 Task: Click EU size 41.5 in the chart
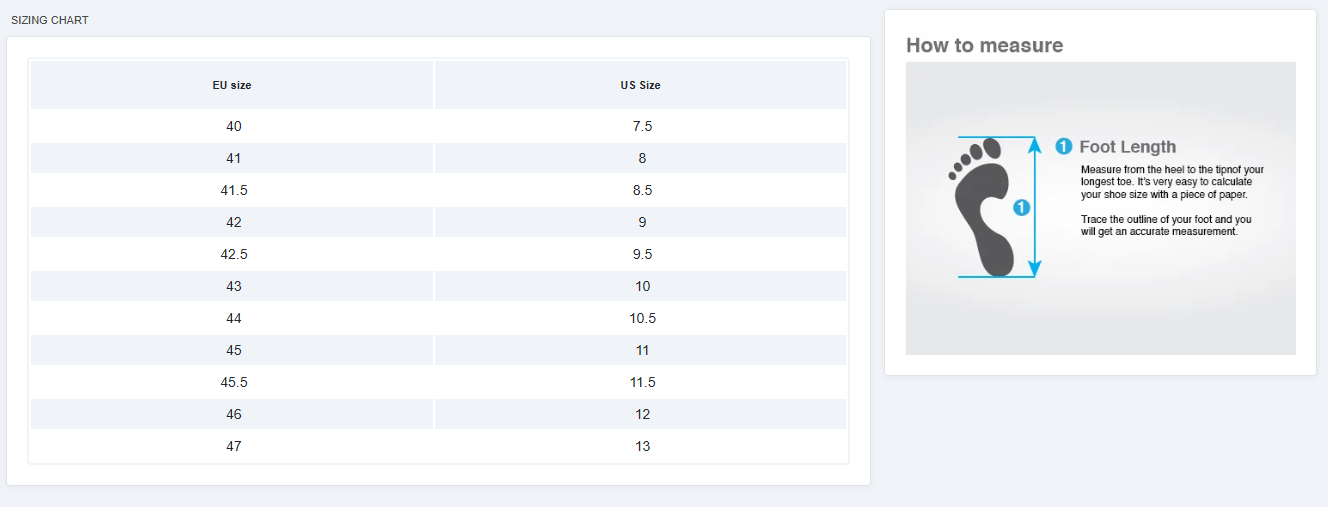[x=234, y=190]
